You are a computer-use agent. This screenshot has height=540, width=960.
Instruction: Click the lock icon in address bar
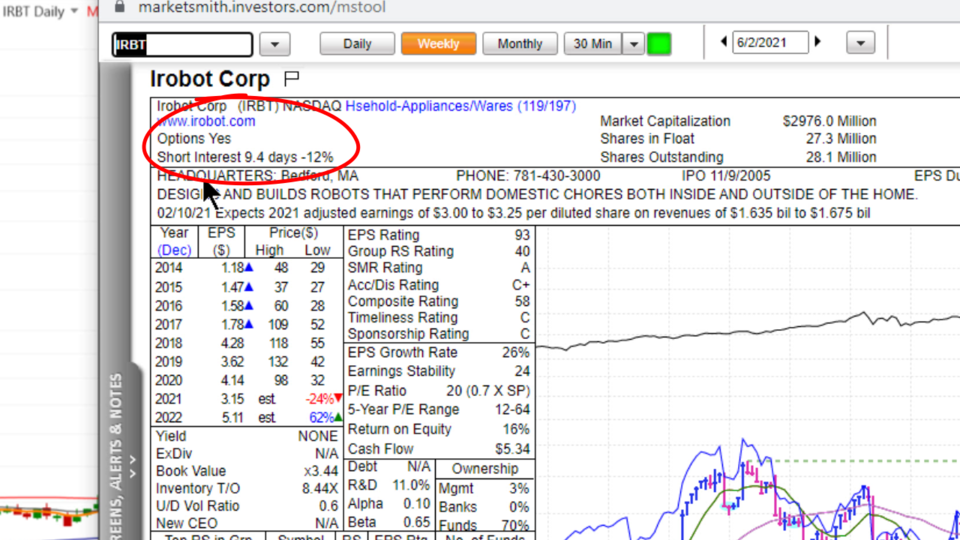pyautogui.click(x=120, y=6)
